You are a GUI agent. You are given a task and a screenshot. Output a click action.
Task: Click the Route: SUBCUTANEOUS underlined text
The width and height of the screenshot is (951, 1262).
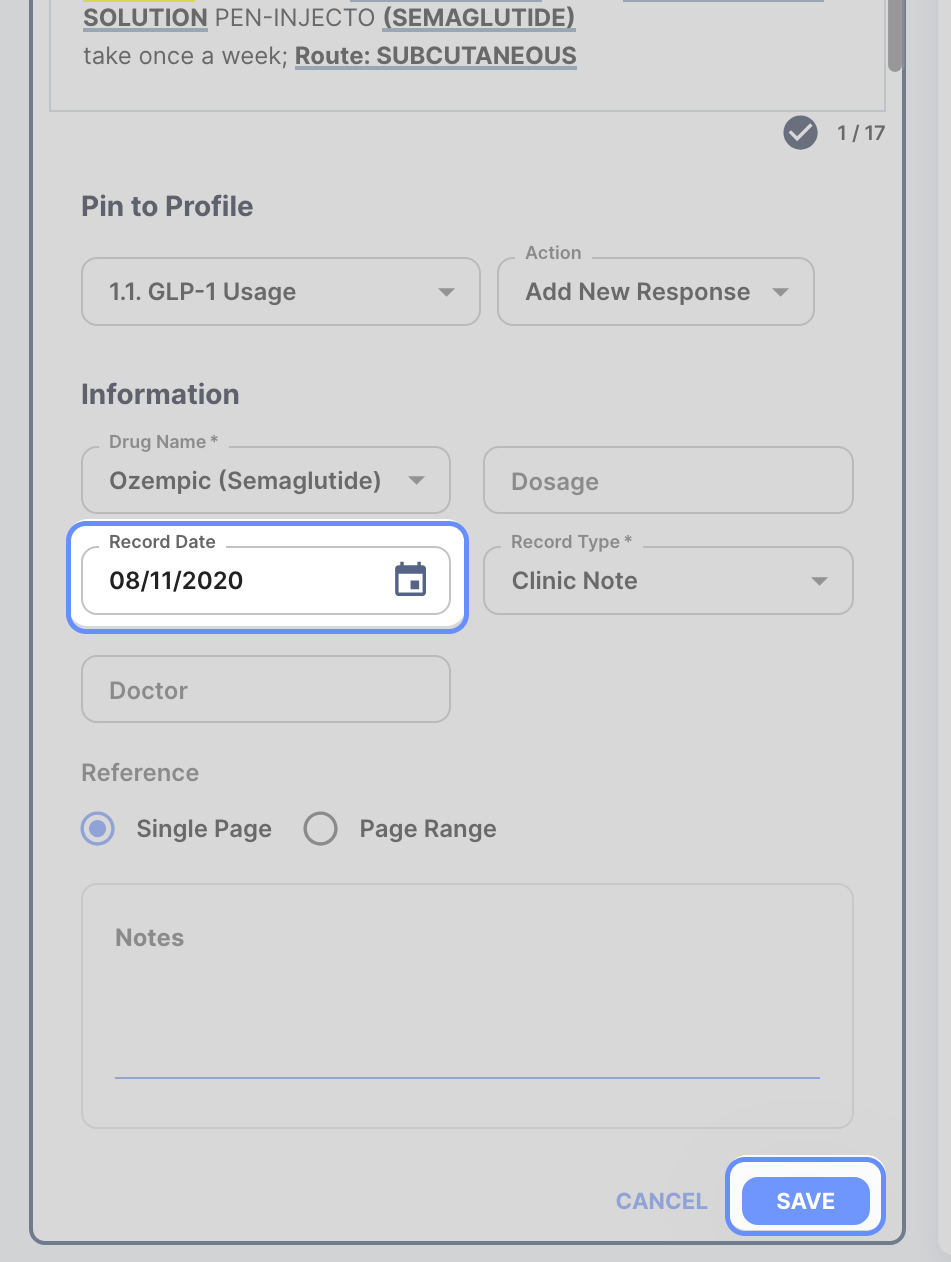click(x=436, y=56)
